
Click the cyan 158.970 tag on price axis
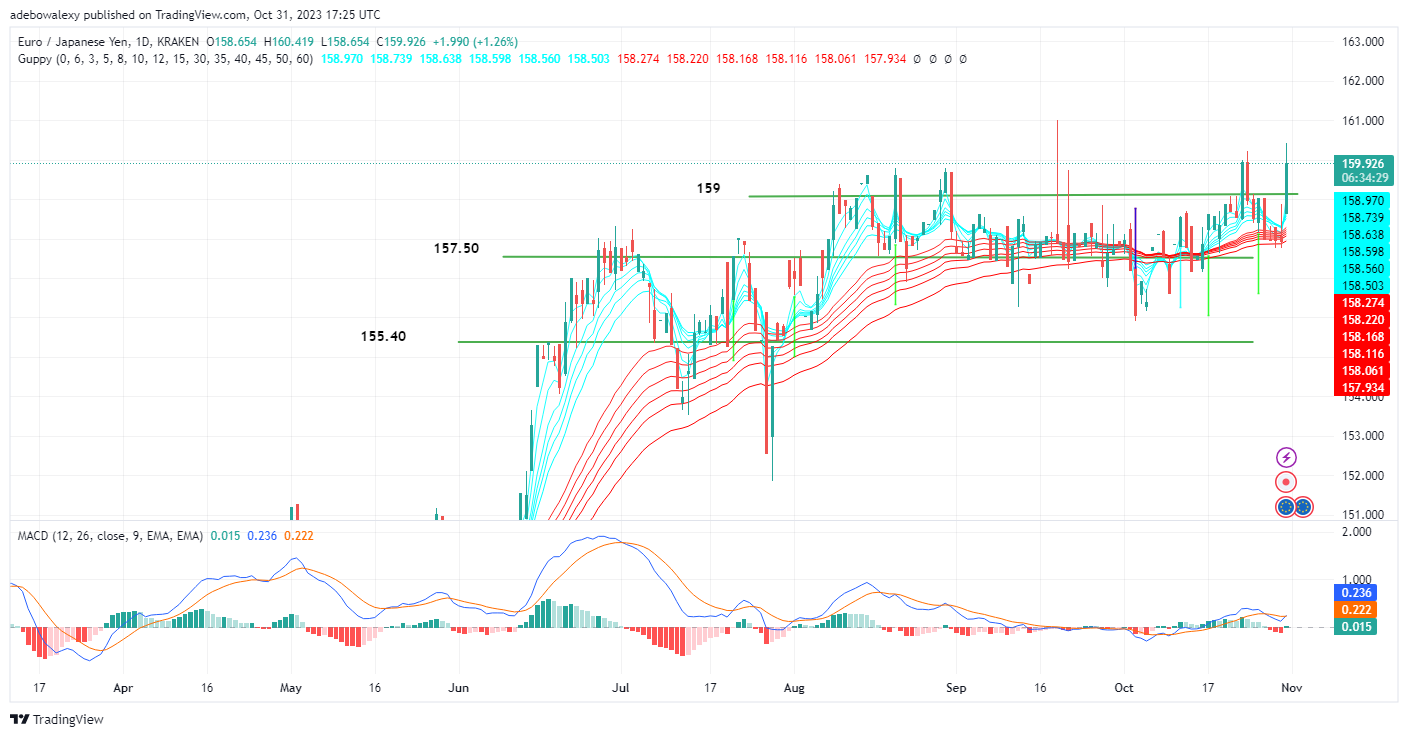coord(1362,201)
